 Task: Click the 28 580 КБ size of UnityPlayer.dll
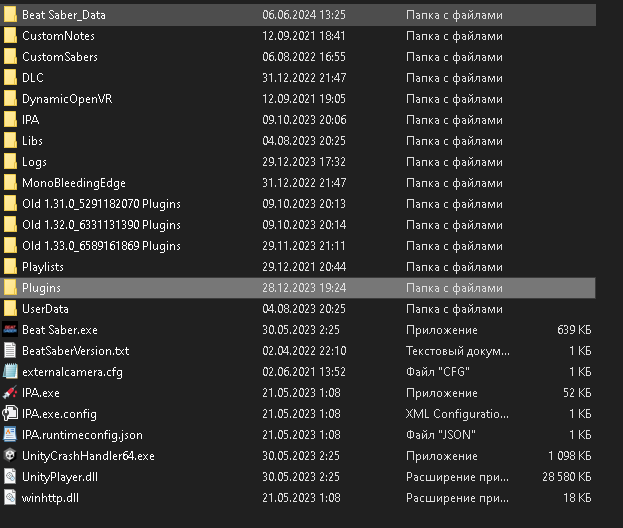coord(567,477)
